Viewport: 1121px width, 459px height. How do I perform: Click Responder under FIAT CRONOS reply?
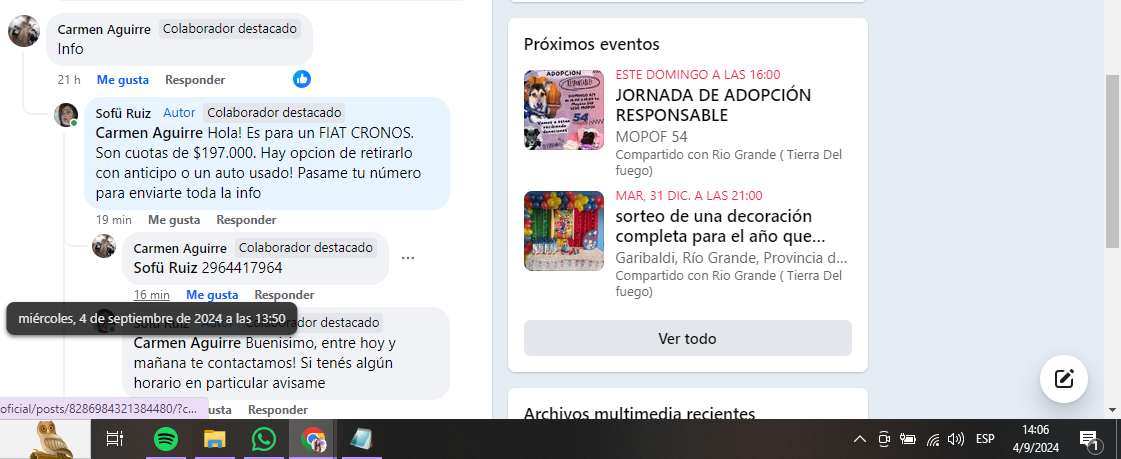click(x=247, y=220)
